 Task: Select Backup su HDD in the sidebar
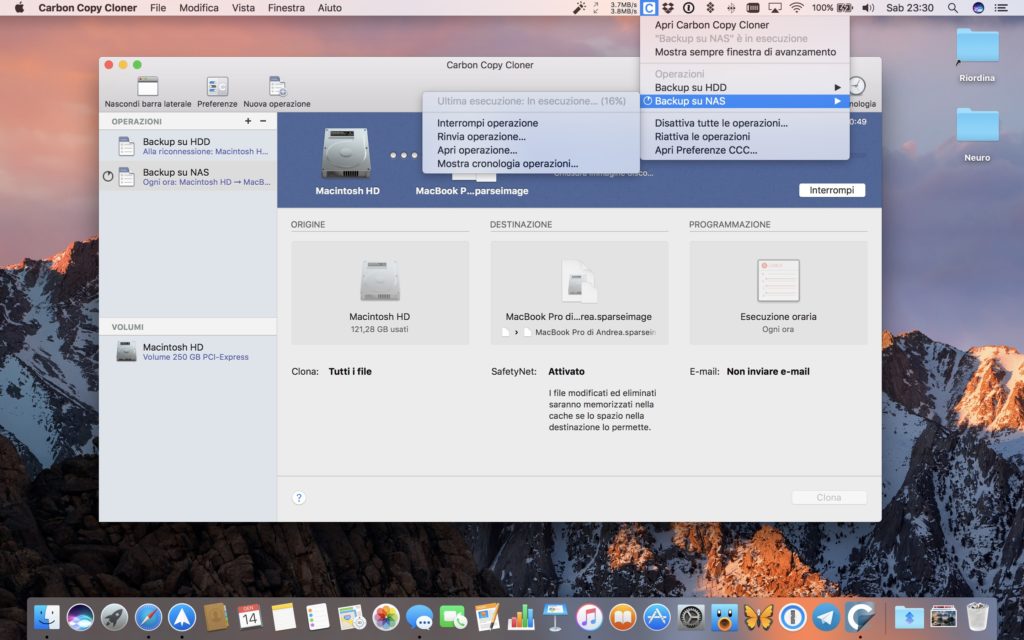coord(188,146)
